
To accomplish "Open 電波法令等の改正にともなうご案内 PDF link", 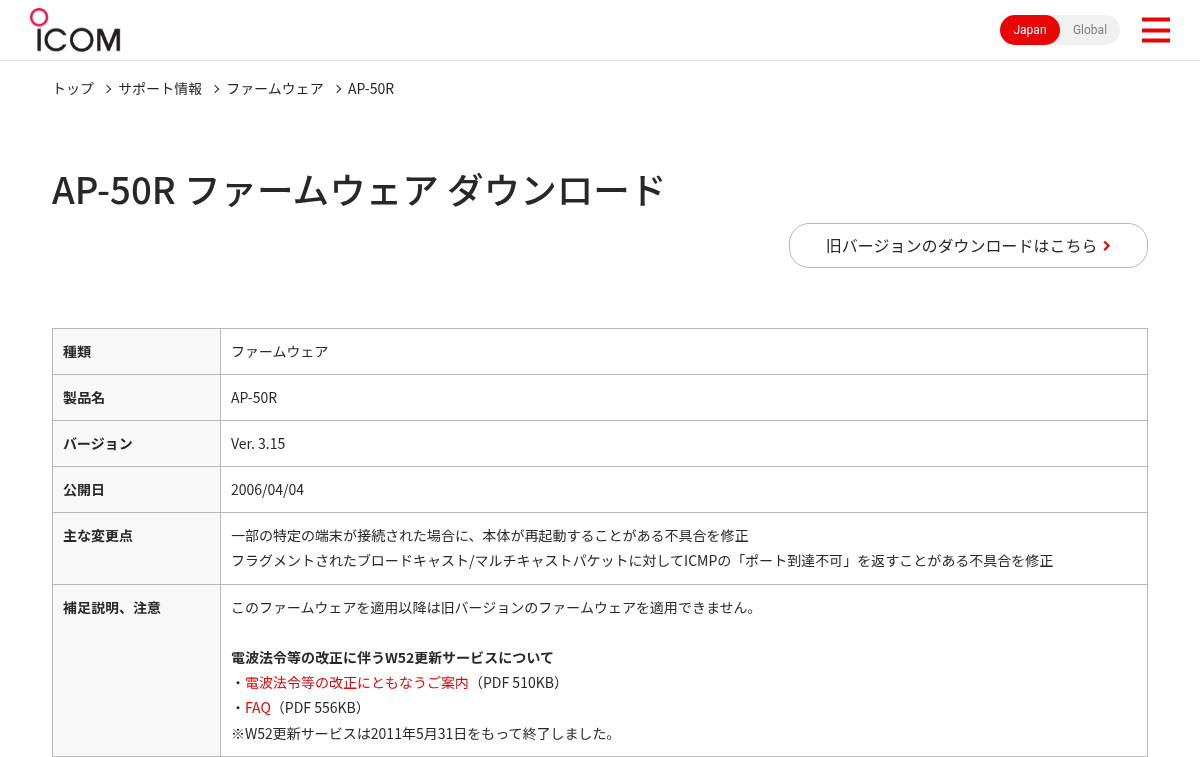I will (x=357, y=682).
